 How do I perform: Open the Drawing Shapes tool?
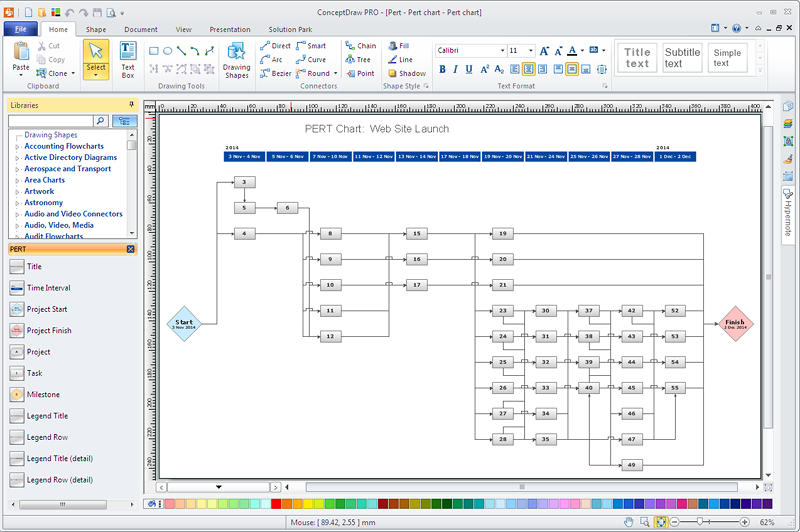[x=236, y=60]
